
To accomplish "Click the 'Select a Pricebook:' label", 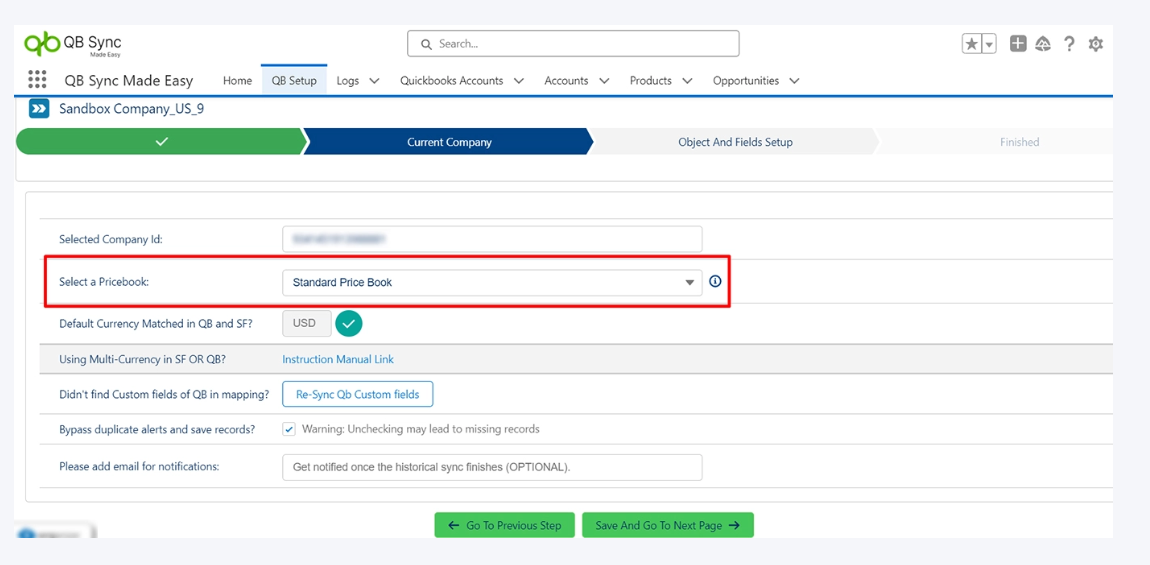I will (103, 281).
